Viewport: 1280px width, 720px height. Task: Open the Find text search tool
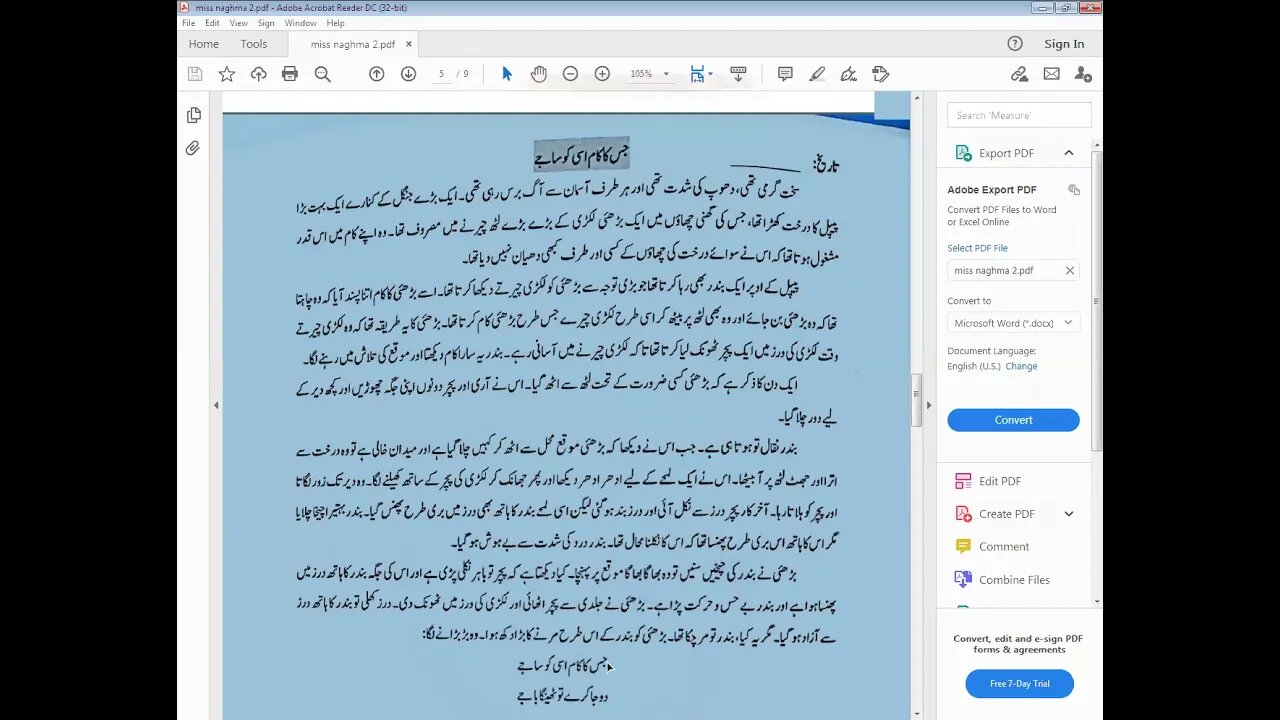[323, 74]
